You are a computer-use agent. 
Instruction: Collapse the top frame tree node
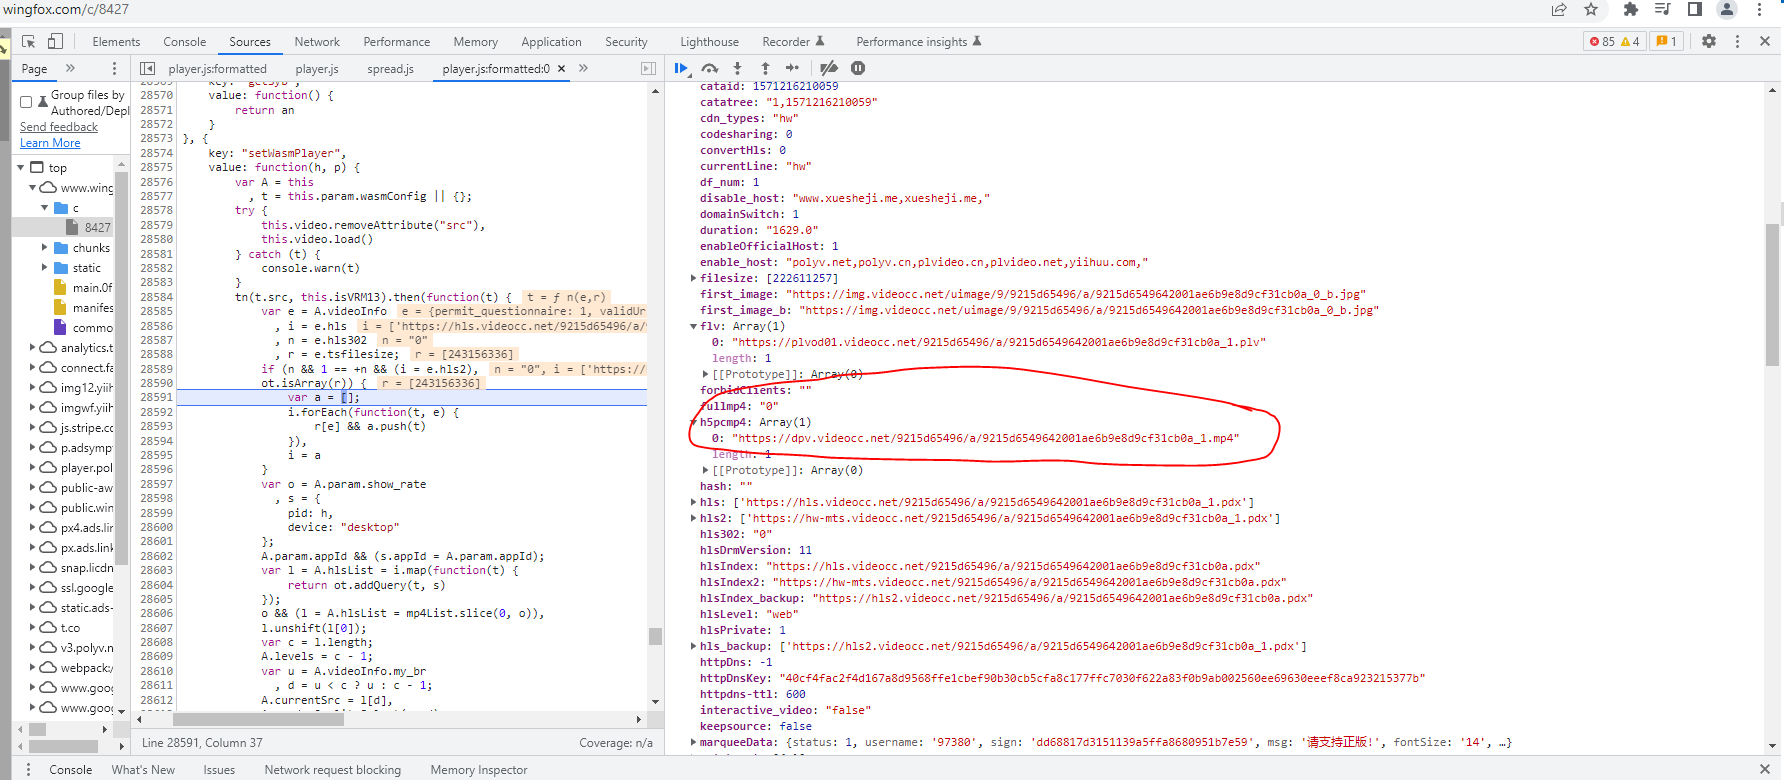(21, 168)
